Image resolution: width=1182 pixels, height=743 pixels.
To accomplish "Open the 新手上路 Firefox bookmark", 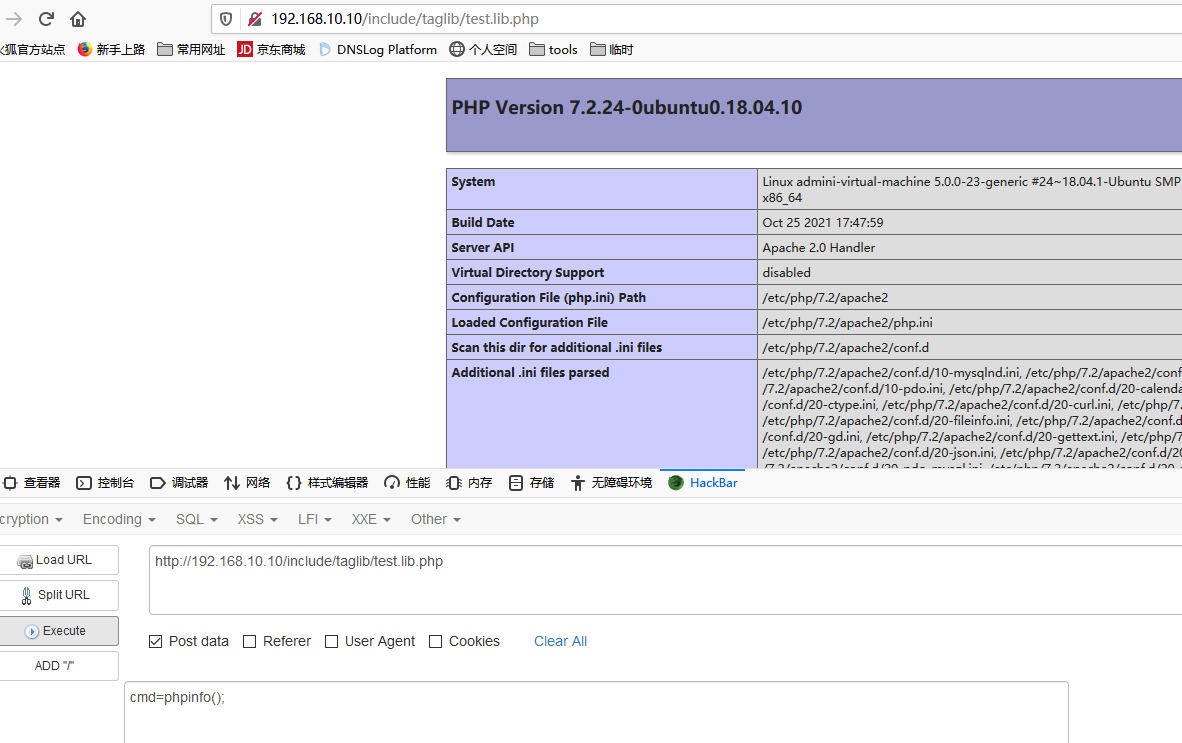I will pos(112,50).
